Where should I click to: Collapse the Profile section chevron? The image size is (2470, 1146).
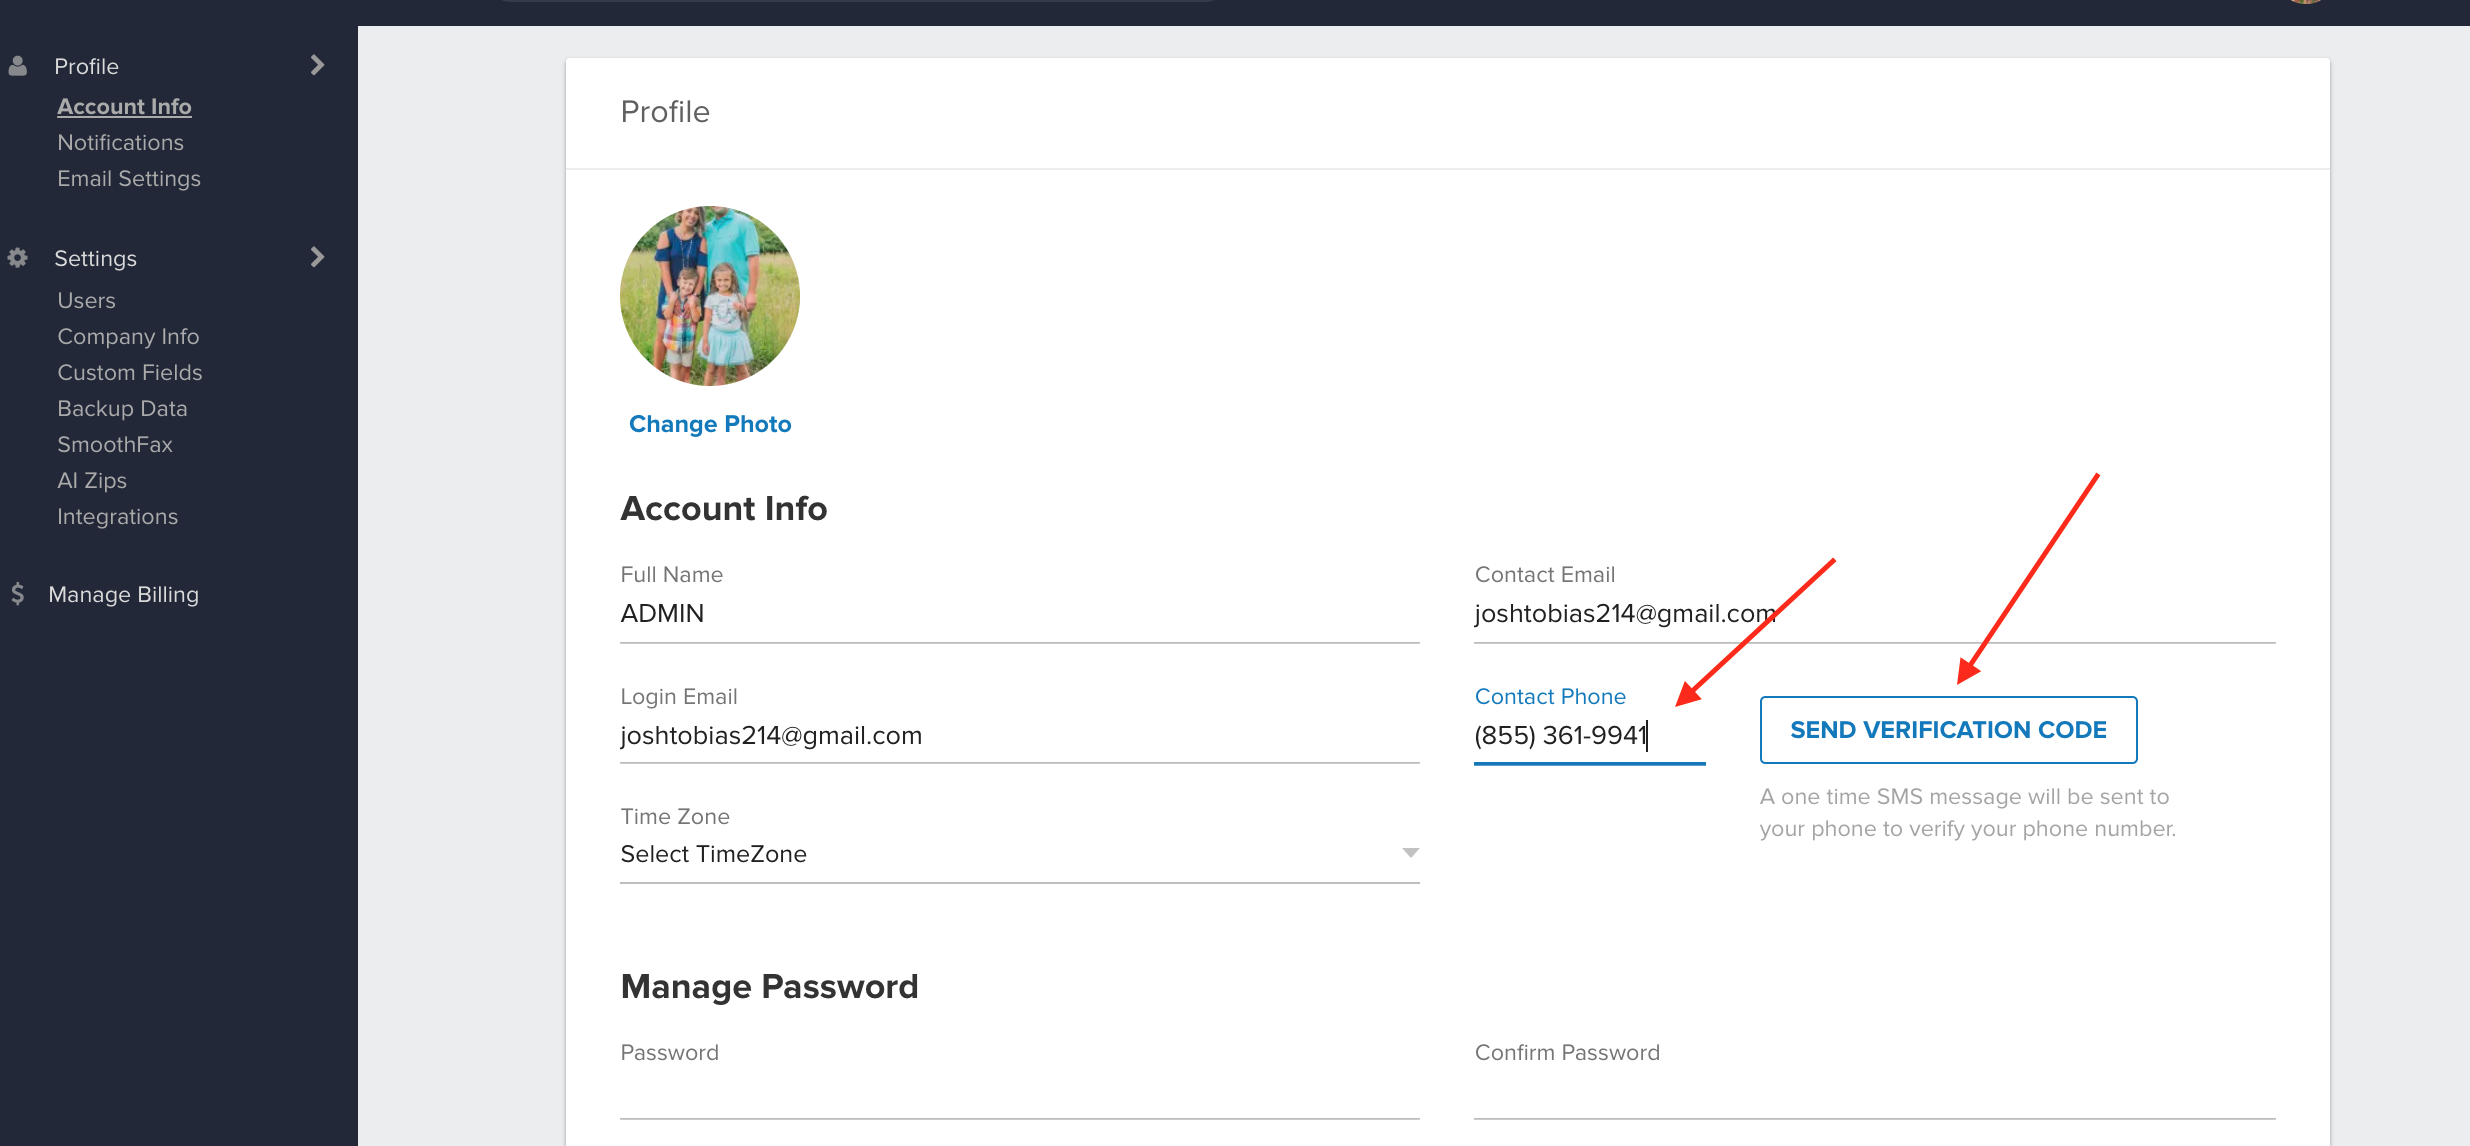click(317, 65)
